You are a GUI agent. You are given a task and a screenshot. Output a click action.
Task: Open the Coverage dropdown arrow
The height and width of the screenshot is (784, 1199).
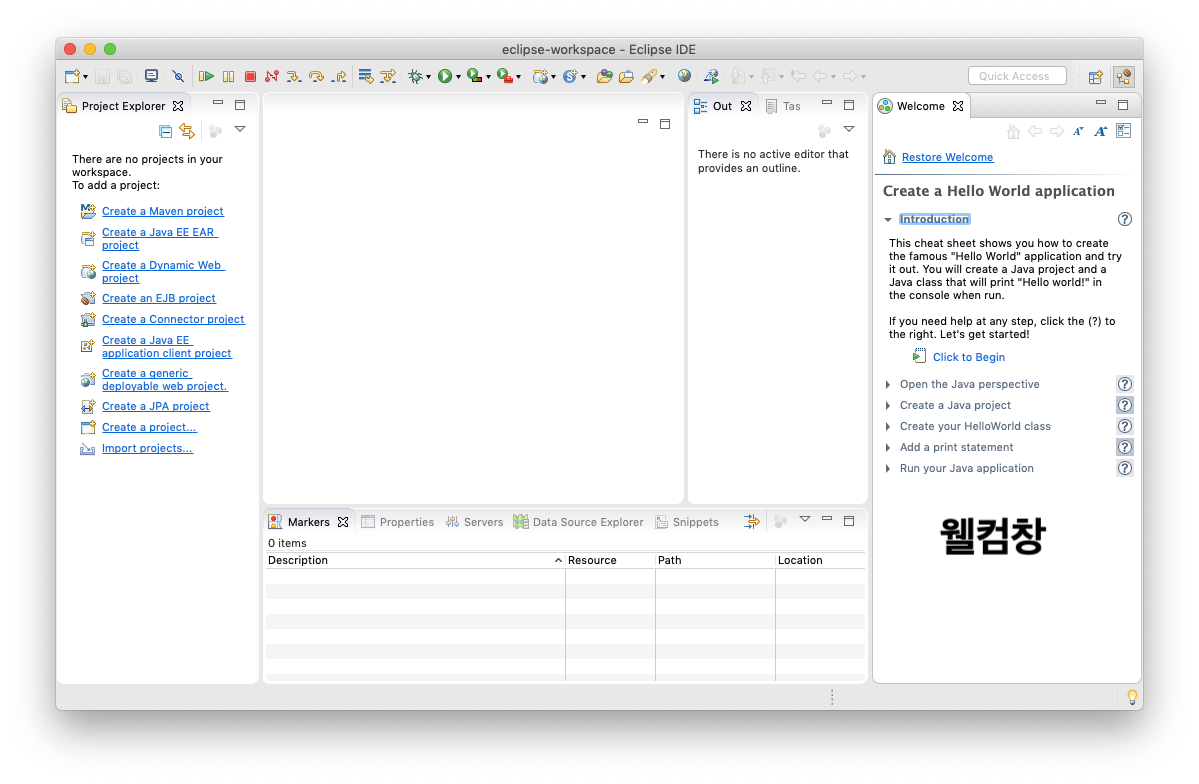tap(488, 76)
